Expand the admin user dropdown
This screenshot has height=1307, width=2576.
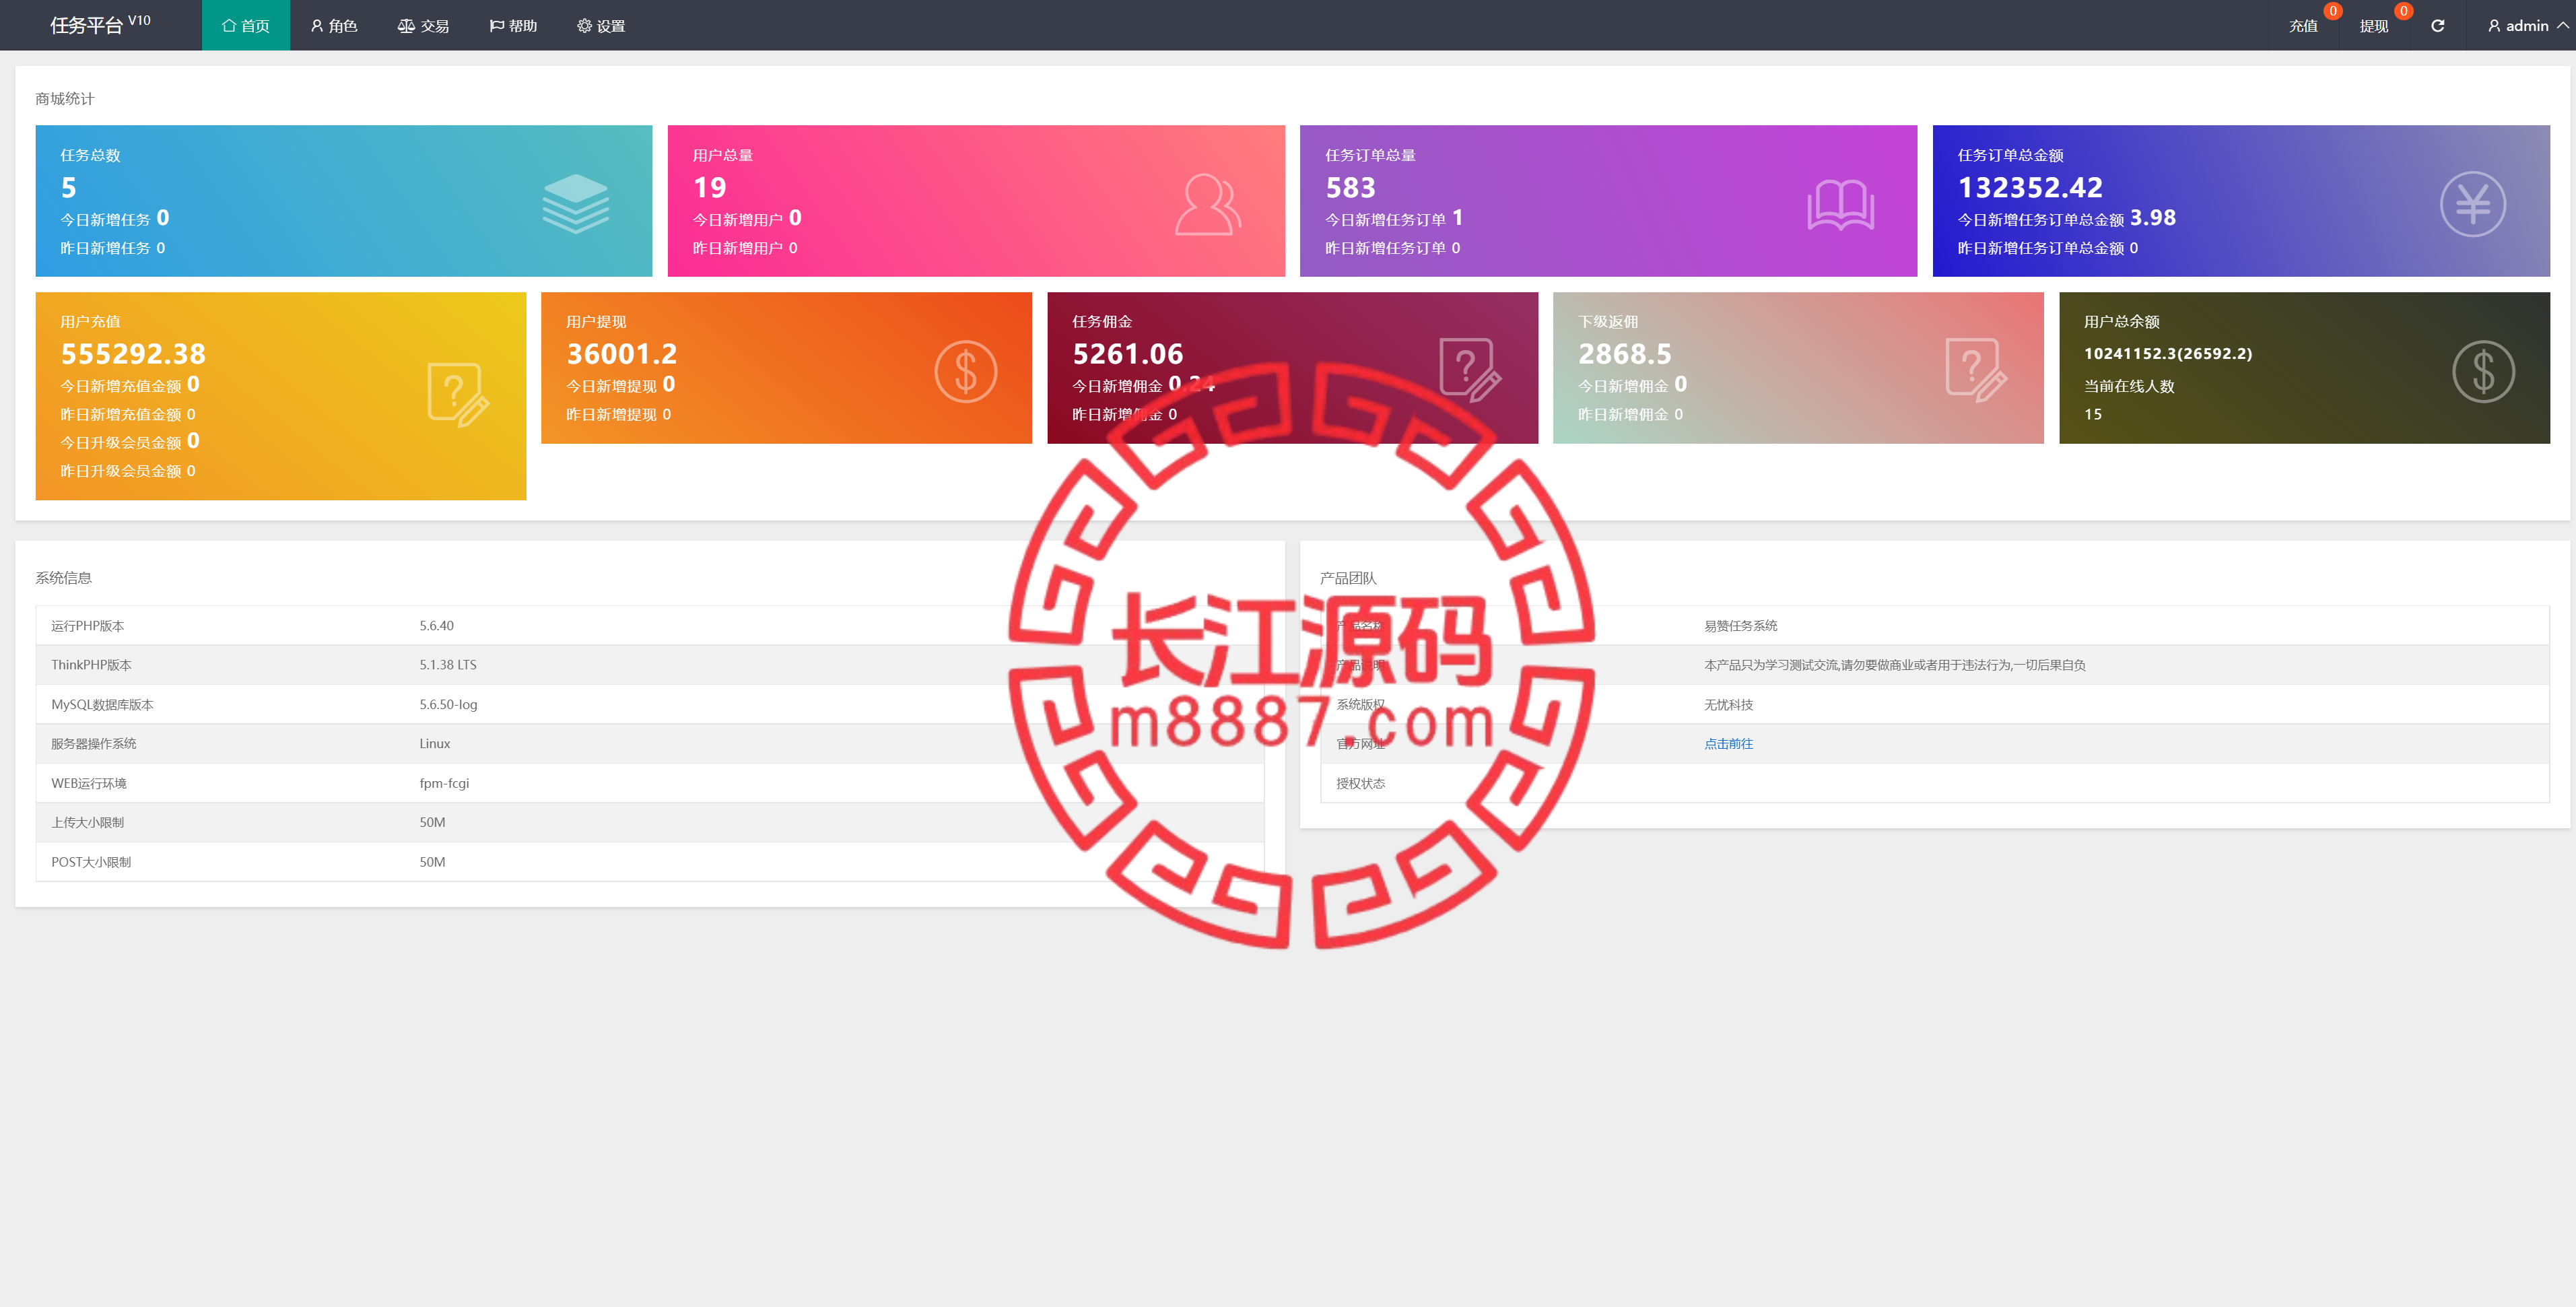2527,26
